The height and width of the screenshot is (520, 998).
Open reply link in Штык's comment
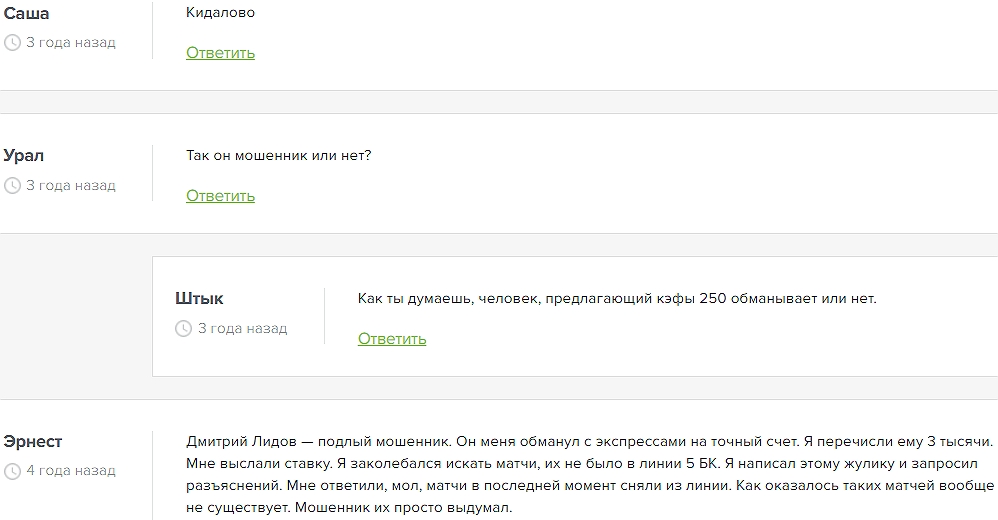click(x=392, y=339)
